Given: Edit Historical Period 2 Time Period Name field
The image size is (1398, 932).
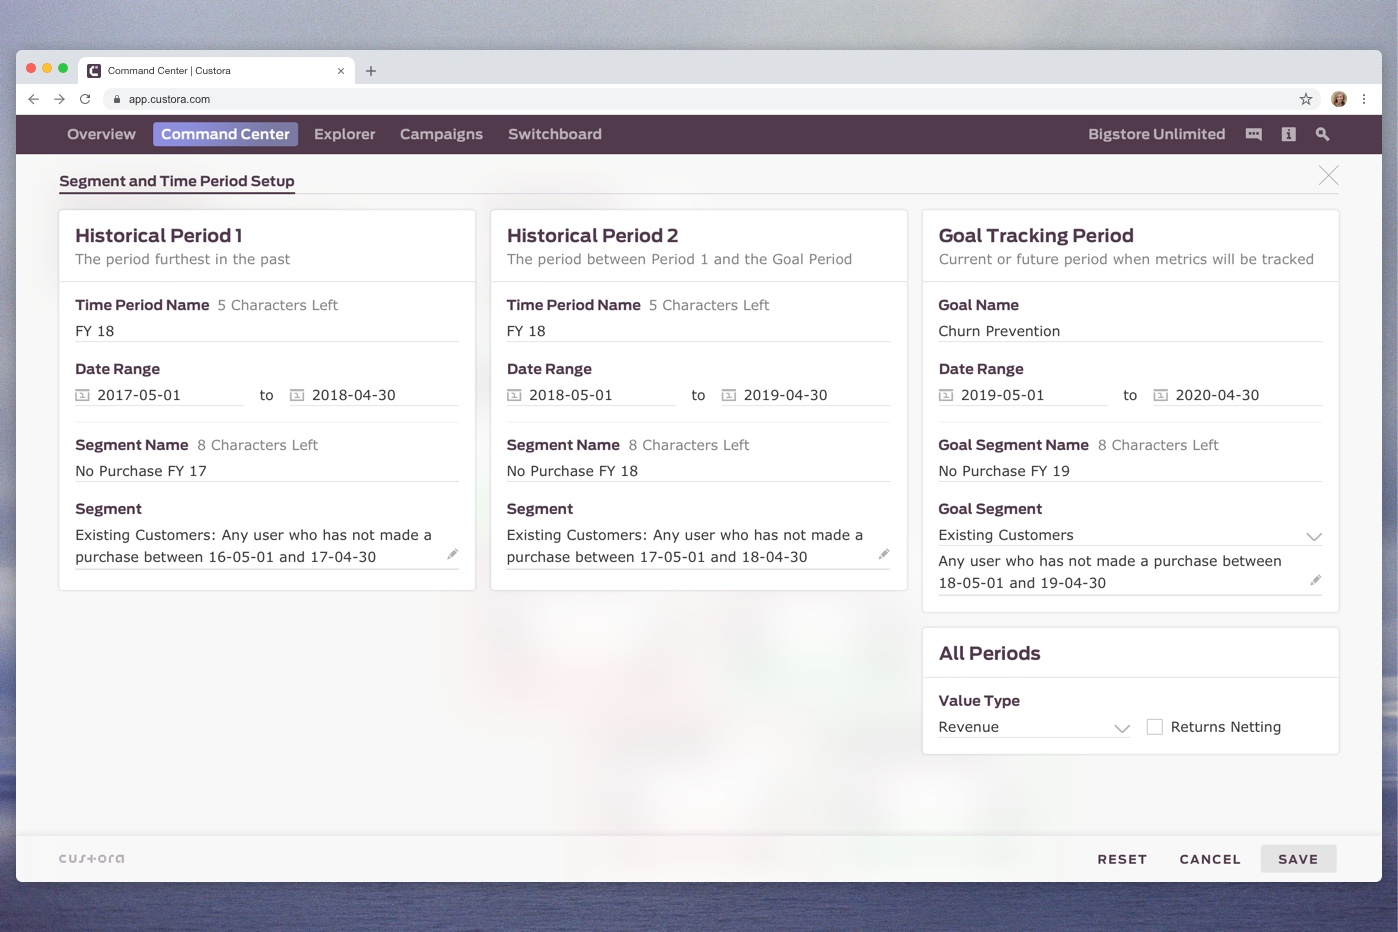Looking at the screenshot, I should 698,331.
